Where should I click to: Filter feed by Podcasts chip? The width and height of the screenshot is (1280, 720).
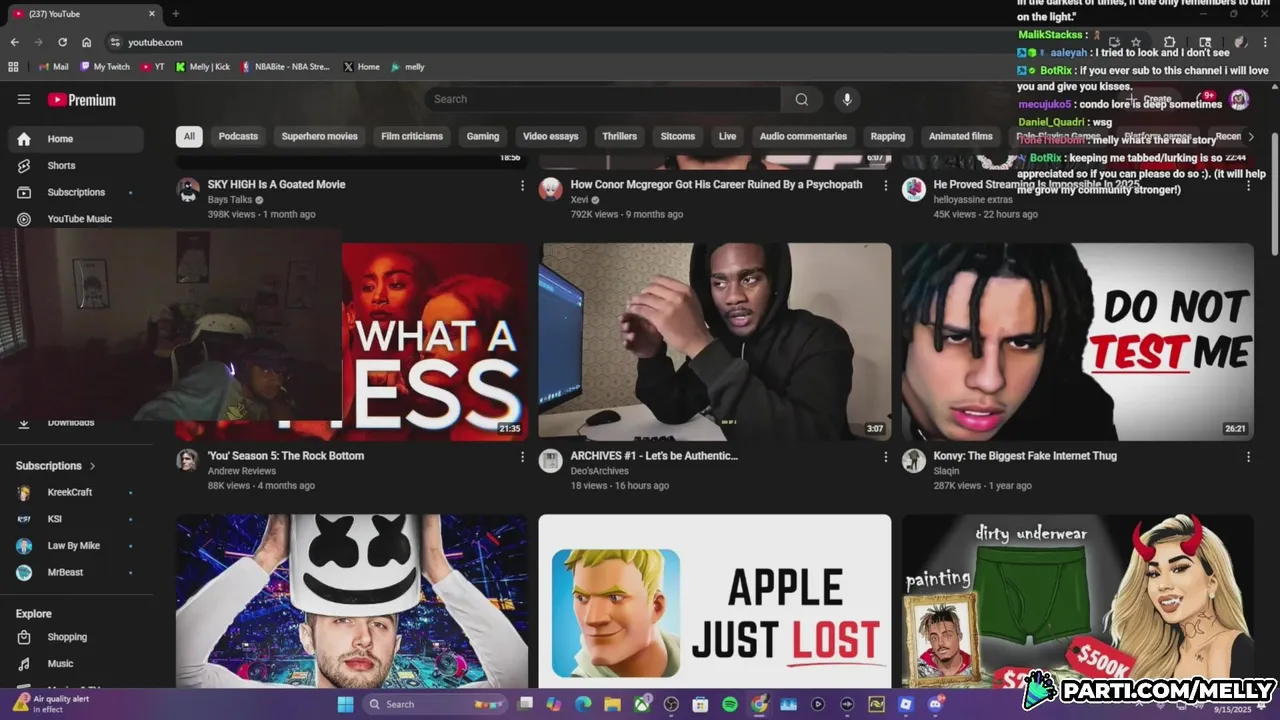tap(238, 136)
